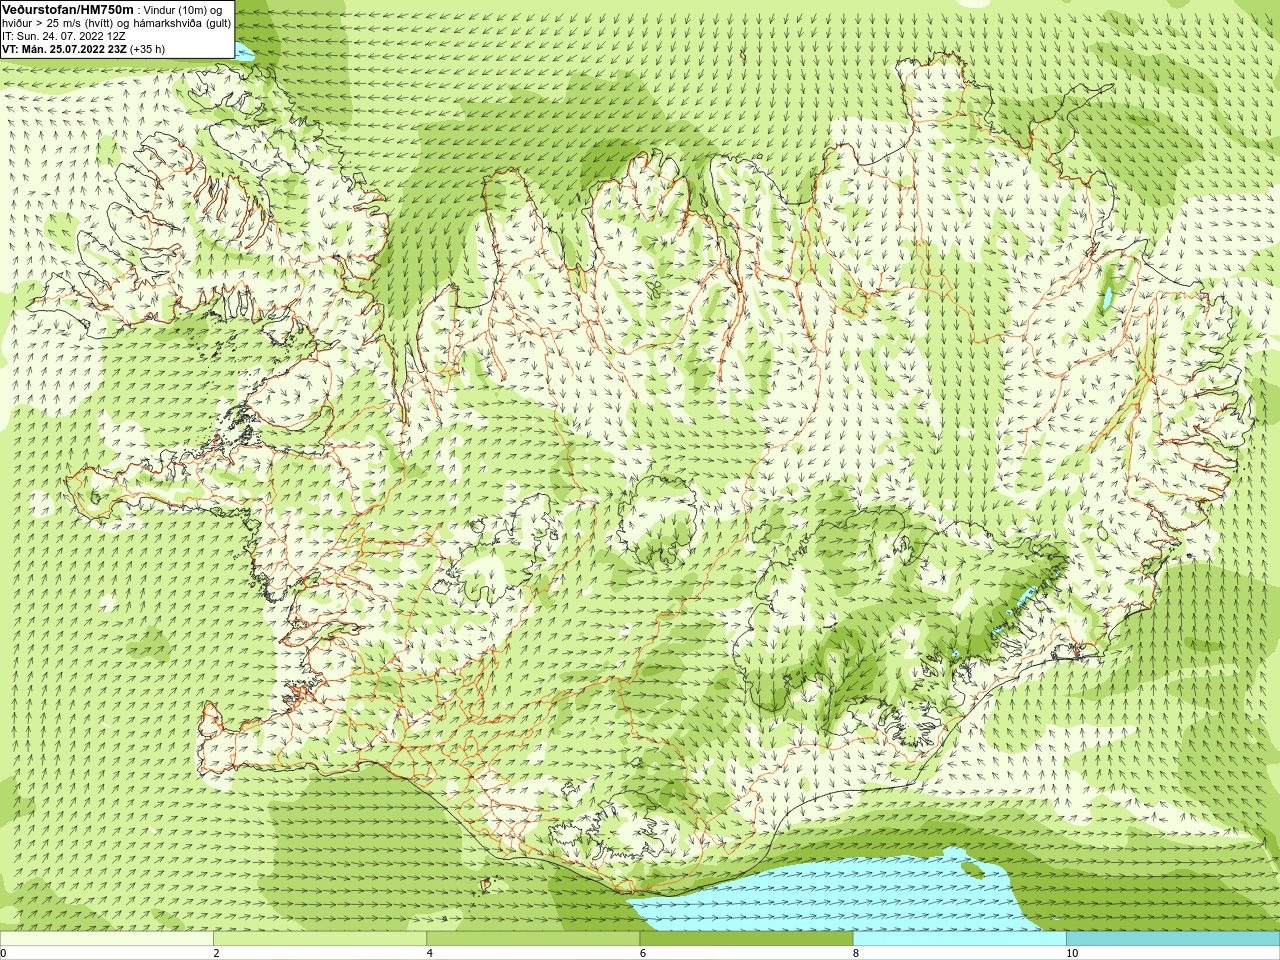The width and height of the screenshot is (1280, 960).
Task: Click the 'VT: Mán. 25.07.2022 23Z' line
Action: point(64,49)
